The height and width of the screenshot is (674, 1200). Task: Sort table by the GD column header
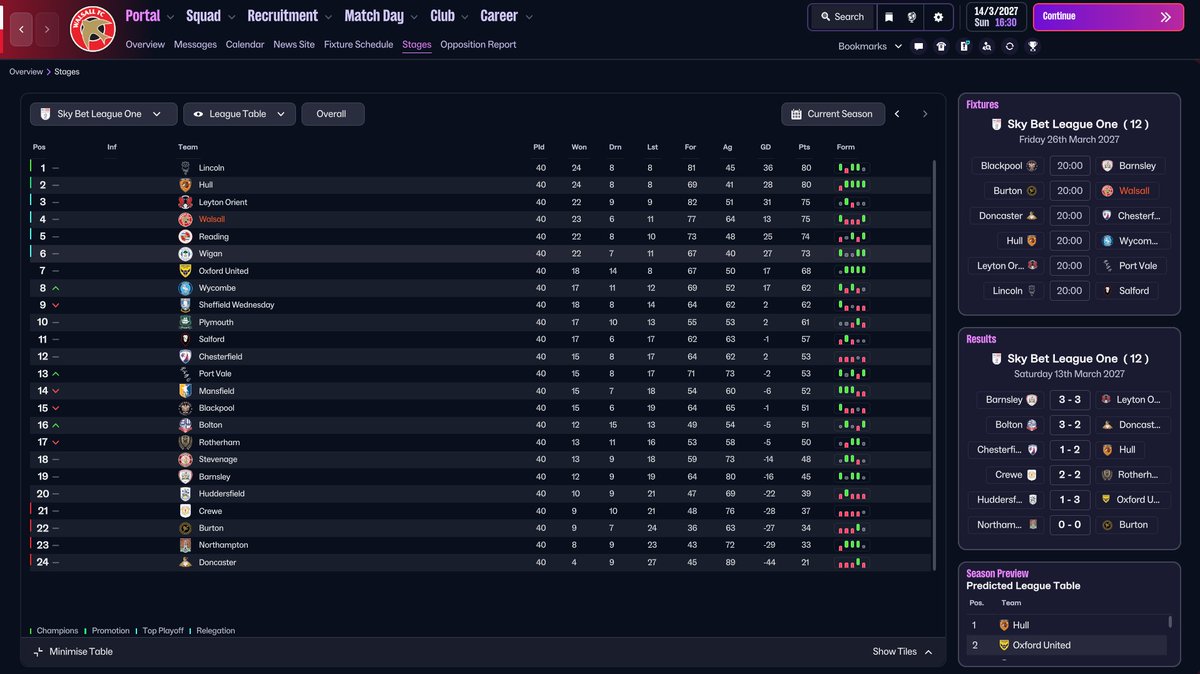click(767, 147)
